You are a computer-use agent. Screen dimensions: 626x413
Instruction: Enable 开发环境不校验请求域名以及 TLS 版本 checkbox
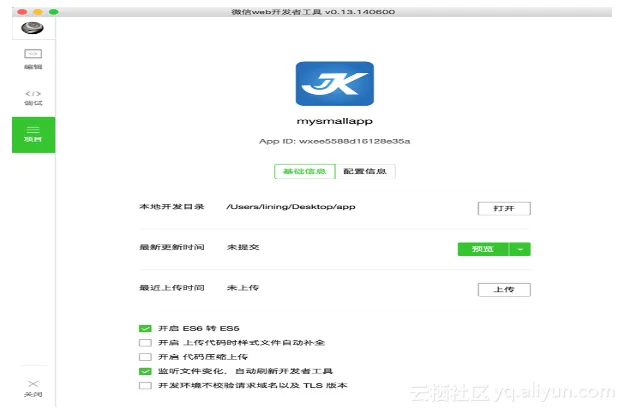[x=145, y=385]
